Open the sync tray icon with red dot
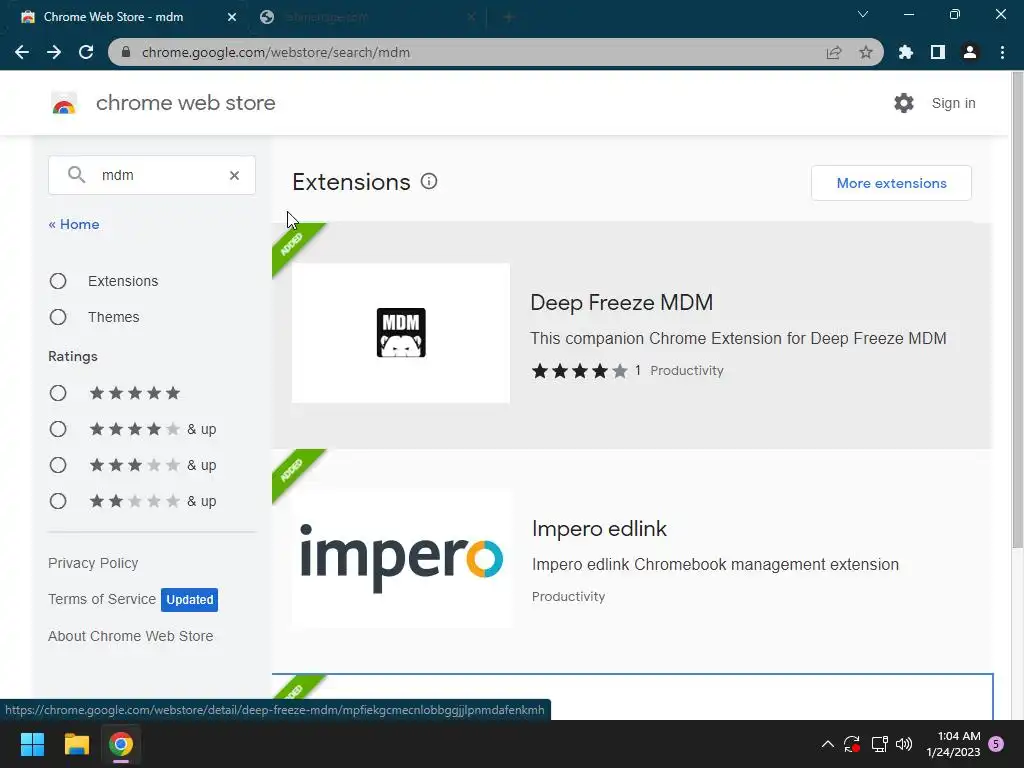This screenshot has height=768, width=1024. 852,744
